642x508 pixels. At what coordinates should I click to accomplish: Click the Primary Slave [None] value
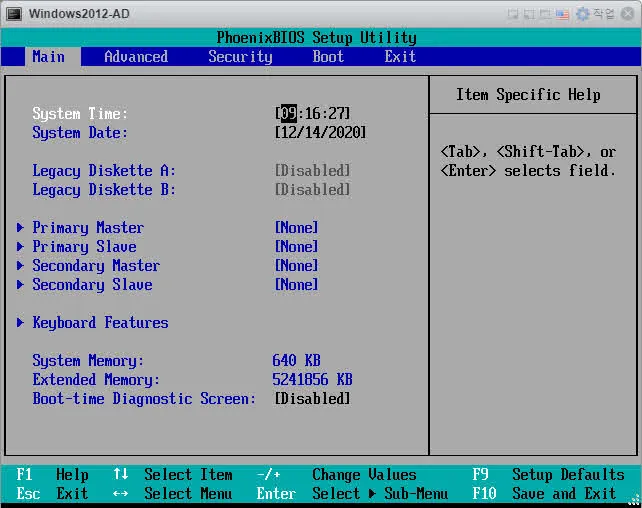[x=296, y=246]
